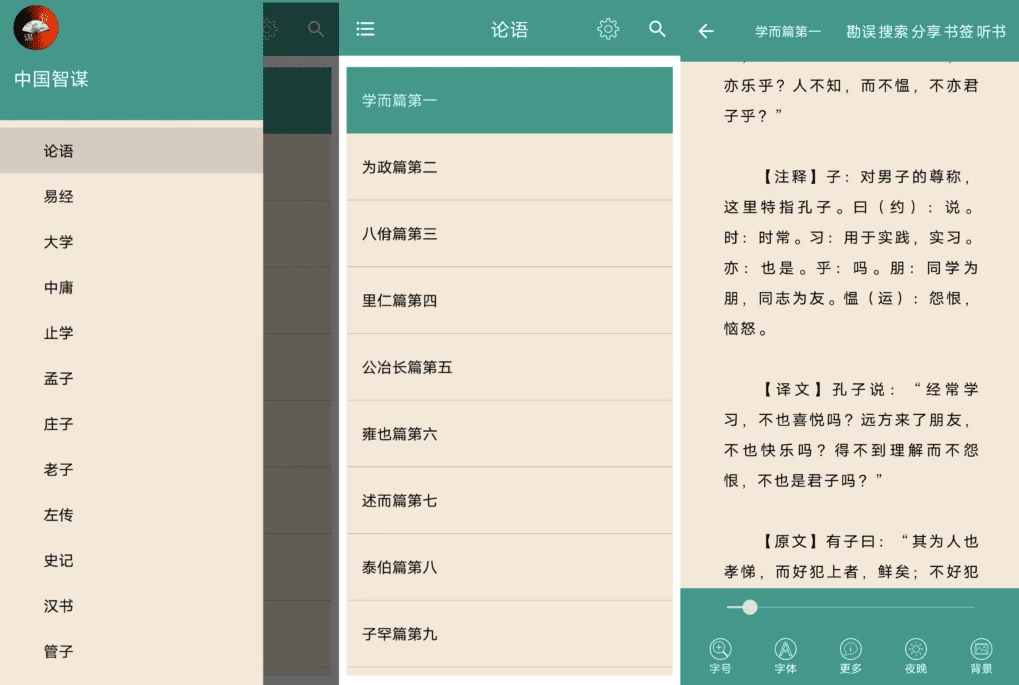The image size is (1019, 685).
Task: Click 书签 bookmark button
Action: pyautogui.click(x=959, y=31)
